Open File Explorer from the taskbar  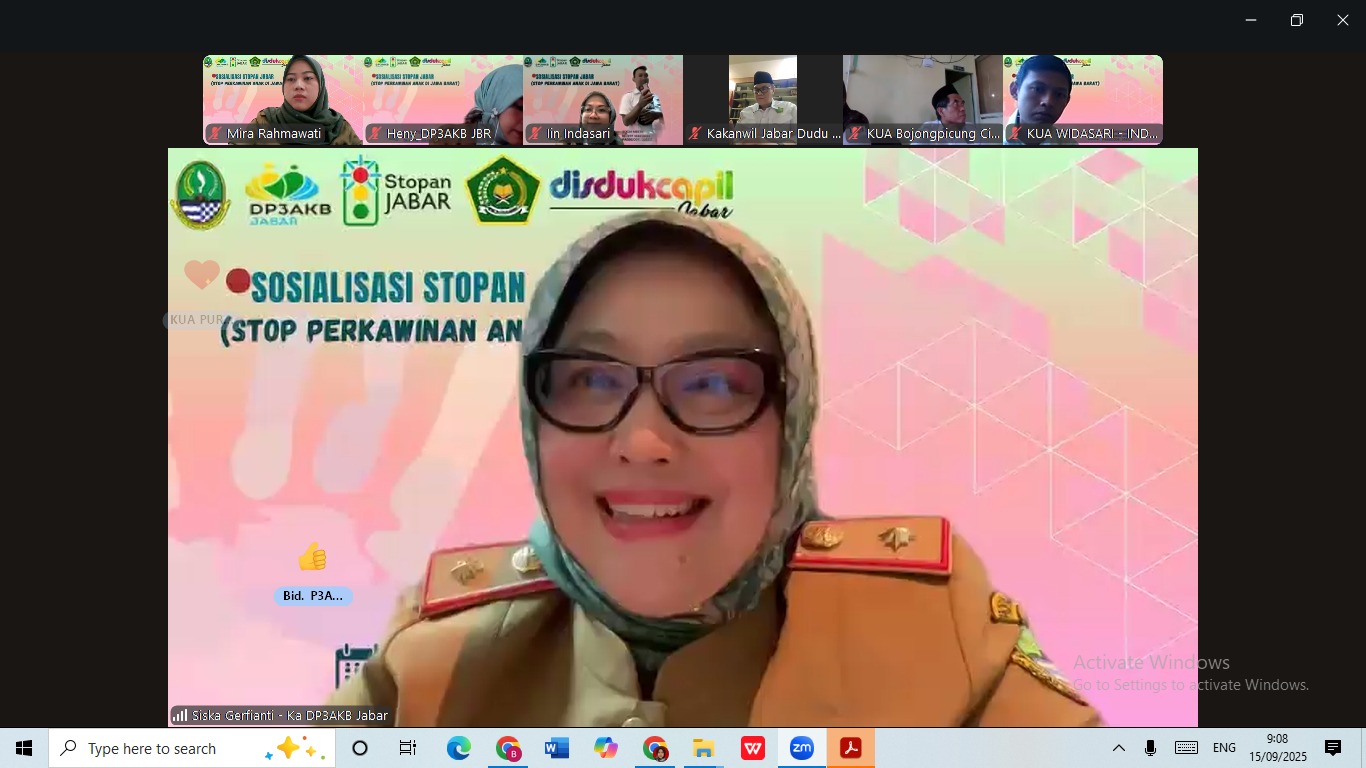703,748
